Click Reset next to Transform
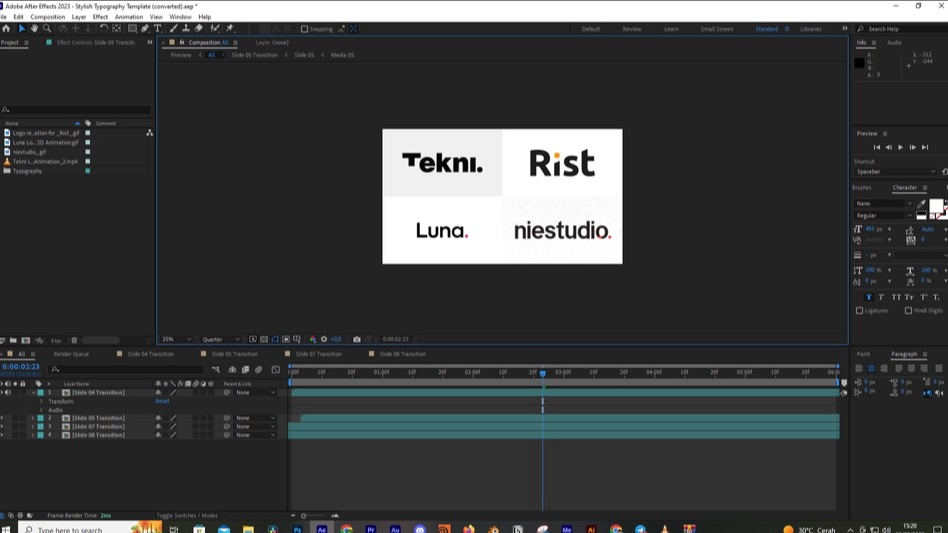Screen dimensions: 948x533 click(162, 401)
